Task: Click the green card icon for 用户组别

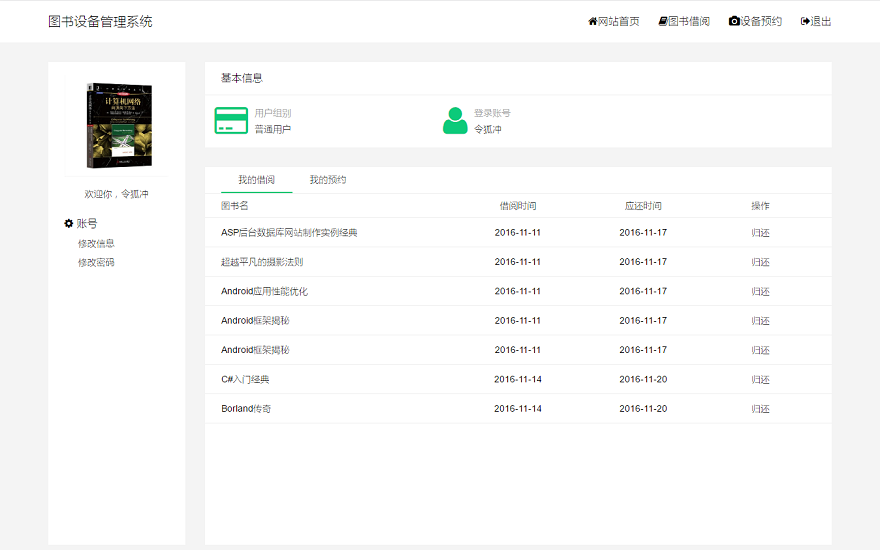Action: (231, 121)
